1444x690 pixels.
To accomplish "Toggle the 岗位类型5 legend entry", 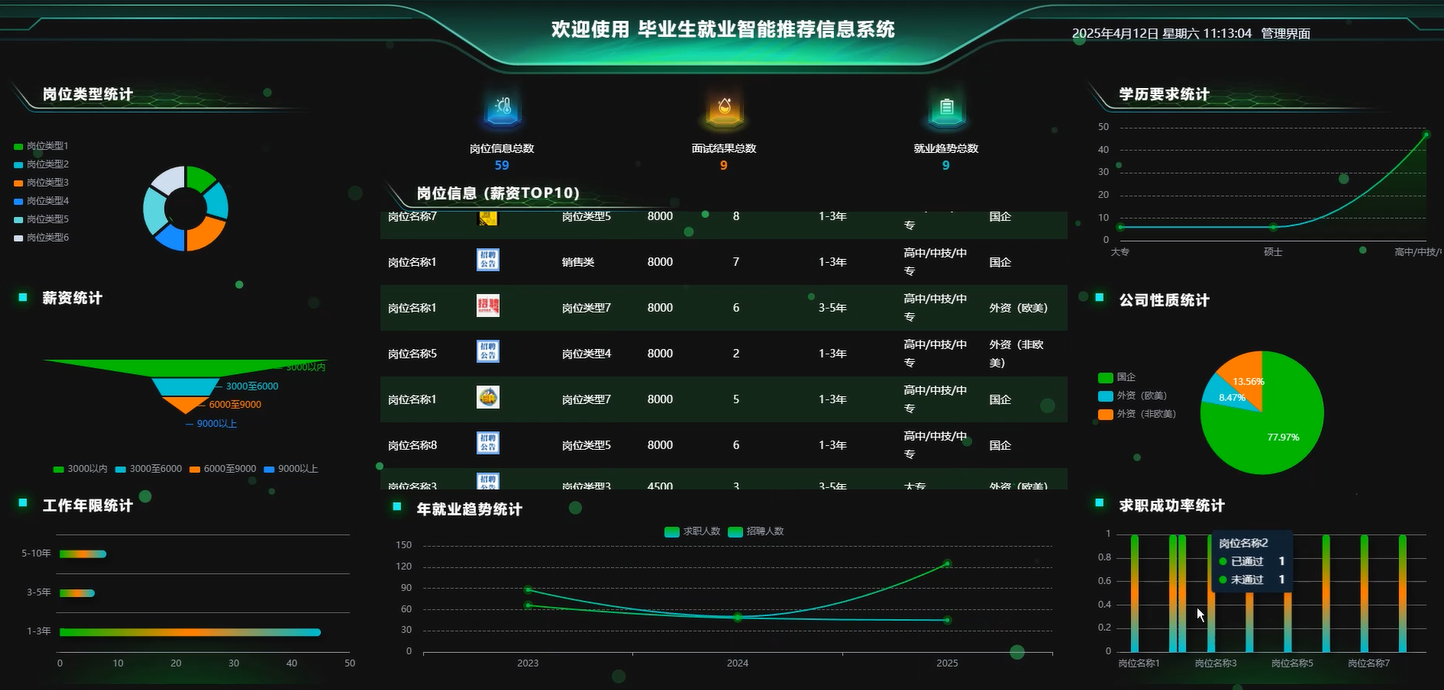I will click(x=41, y=219).
